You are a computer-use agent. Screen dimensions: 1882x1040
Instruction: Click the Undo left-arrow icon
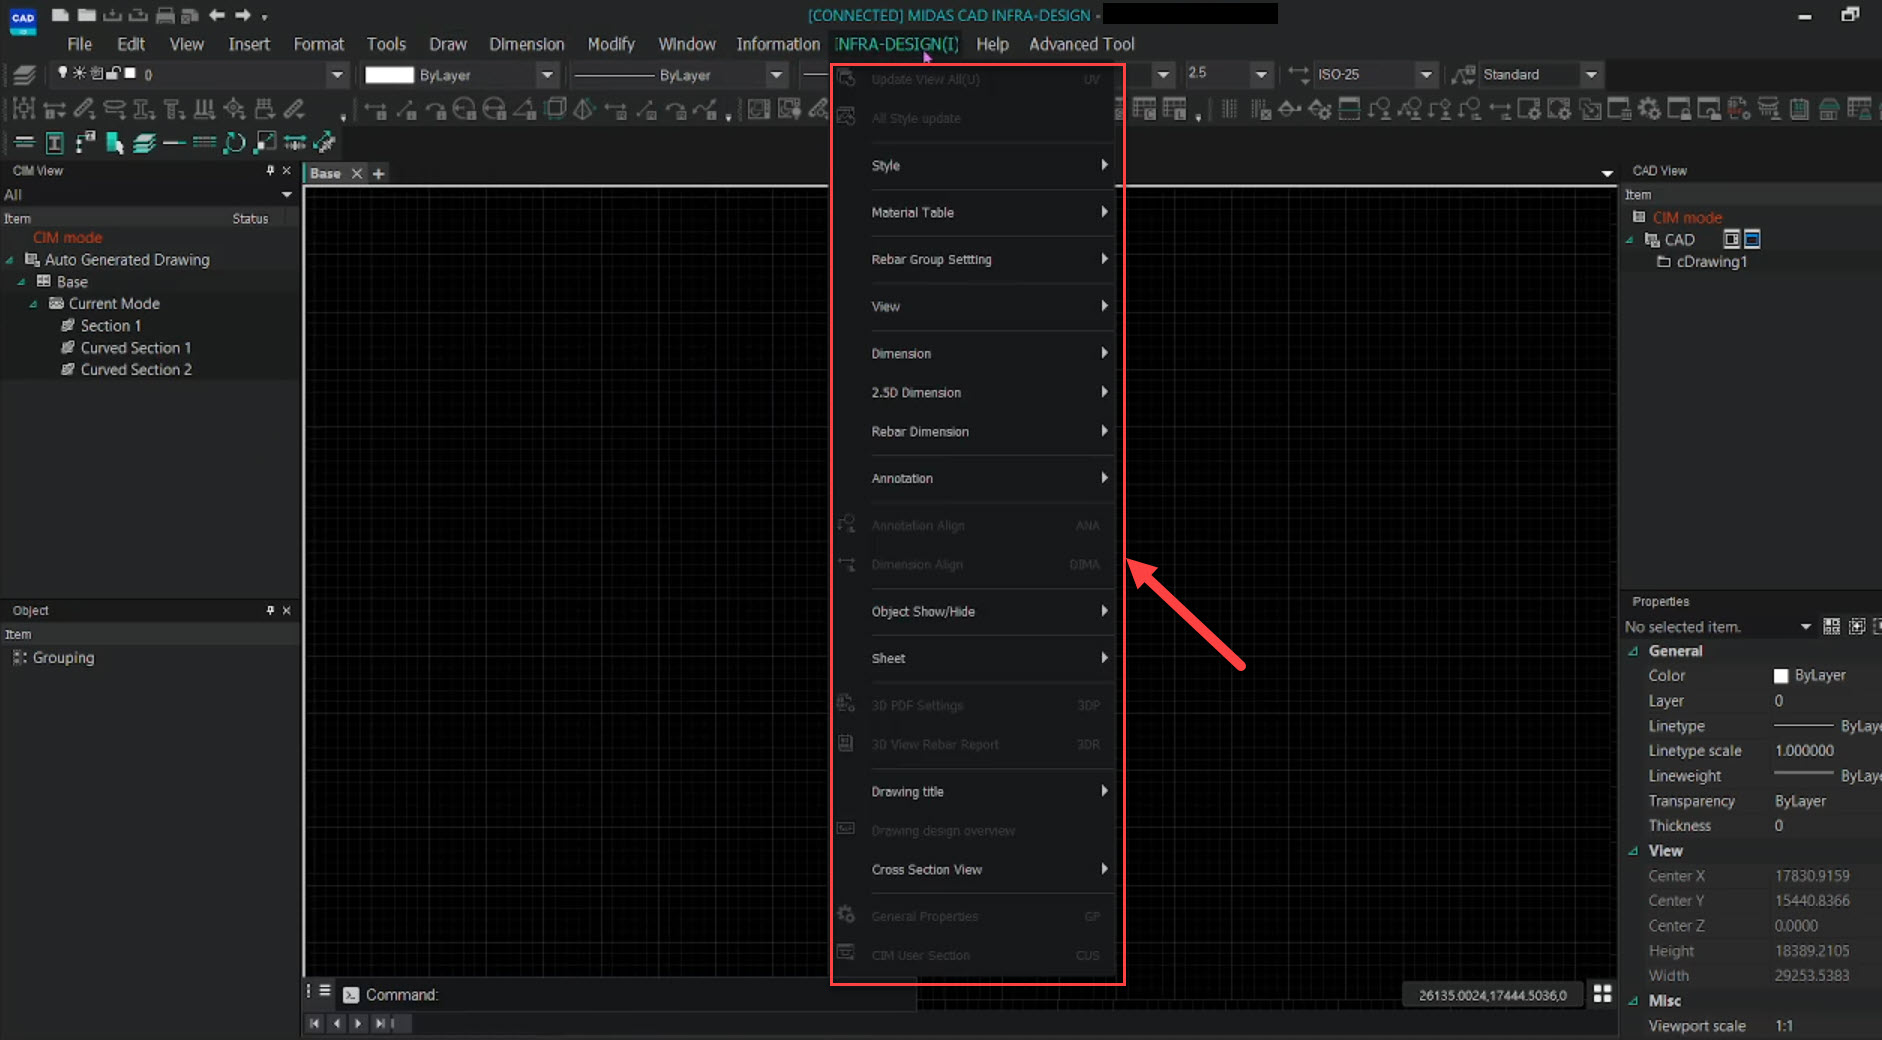(216, 15)
